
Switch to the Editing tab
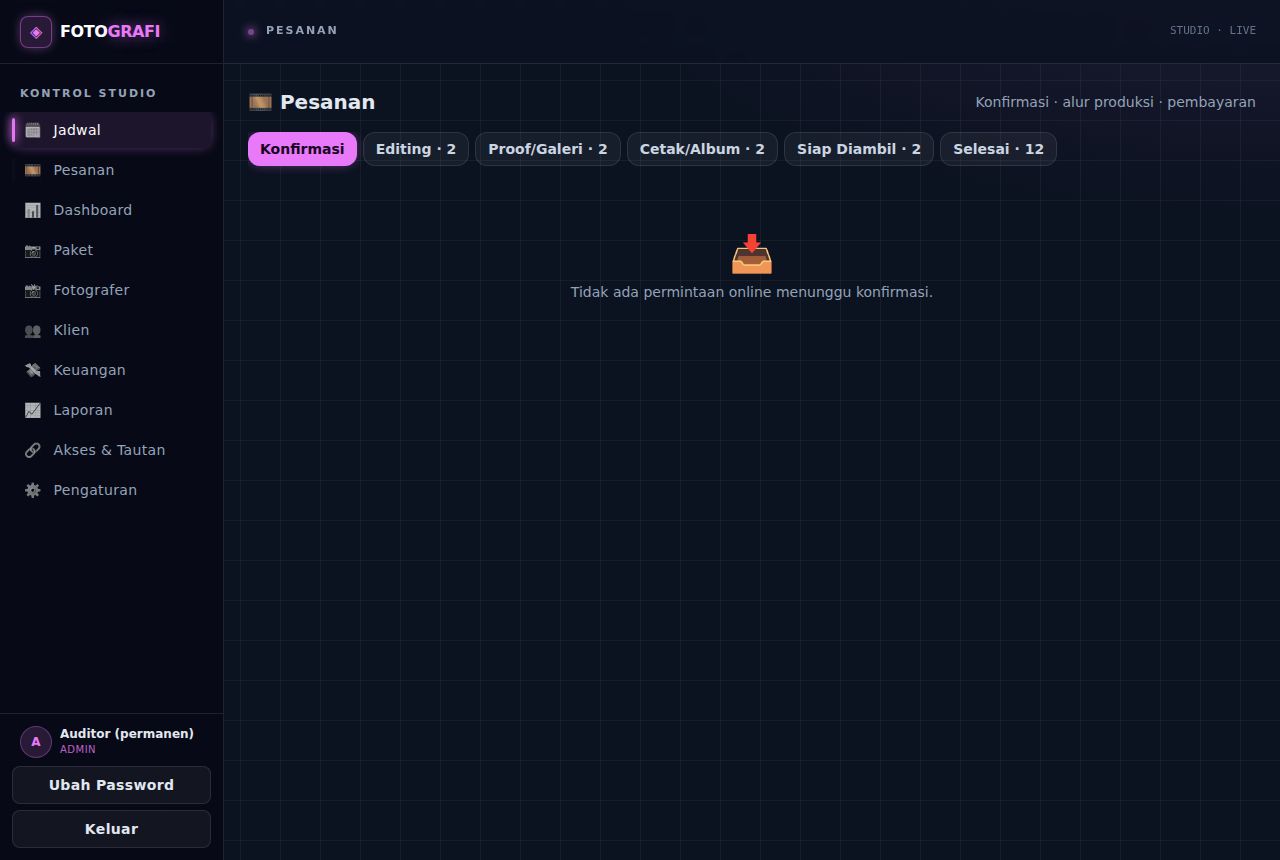coord(416,149)
